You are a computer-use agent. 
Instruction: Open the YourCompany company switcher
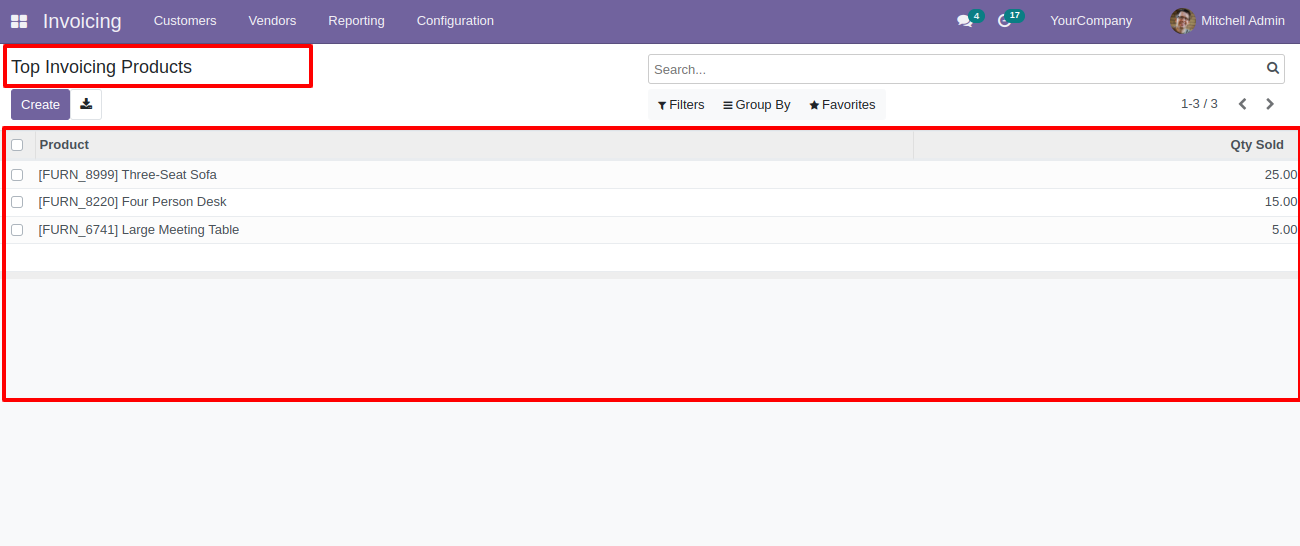pyautogui.click(x=1091, y=21)
